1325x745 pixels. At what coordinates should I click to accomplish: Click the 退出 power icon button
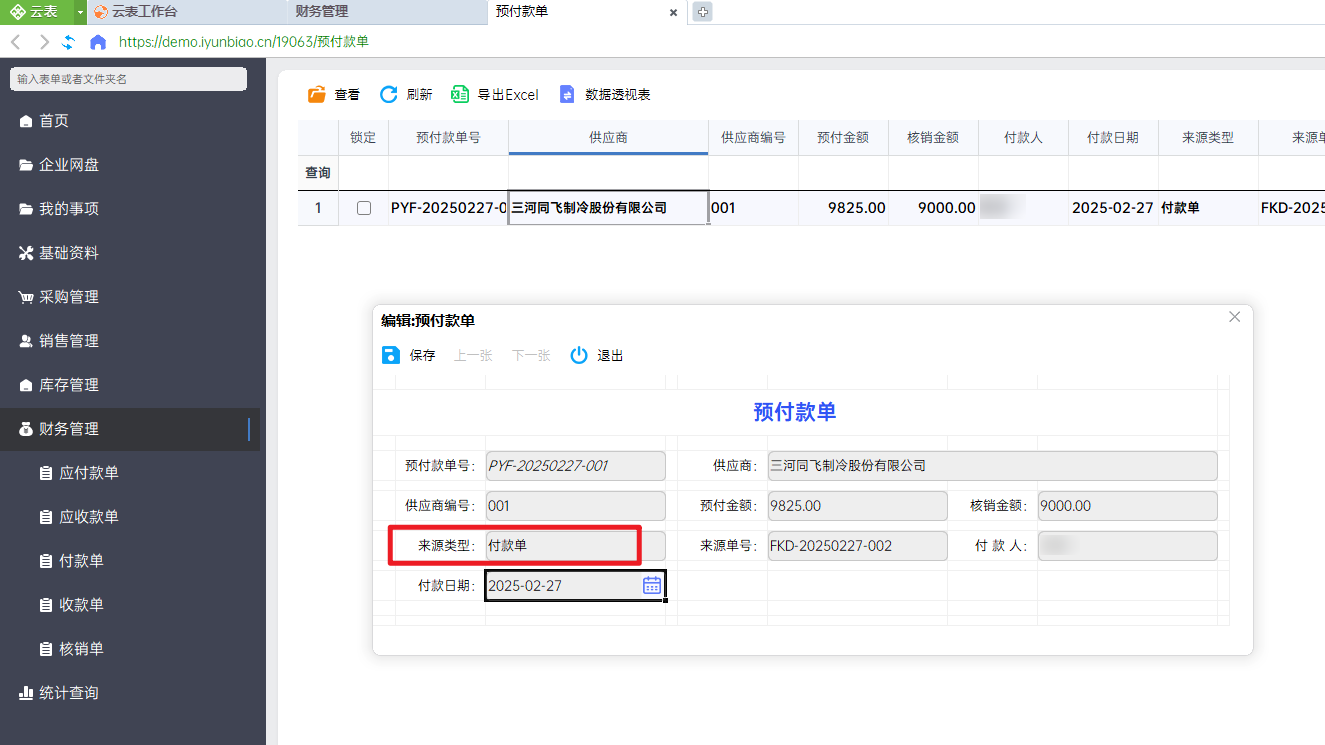pyautogui.click(x=597, y=355)
